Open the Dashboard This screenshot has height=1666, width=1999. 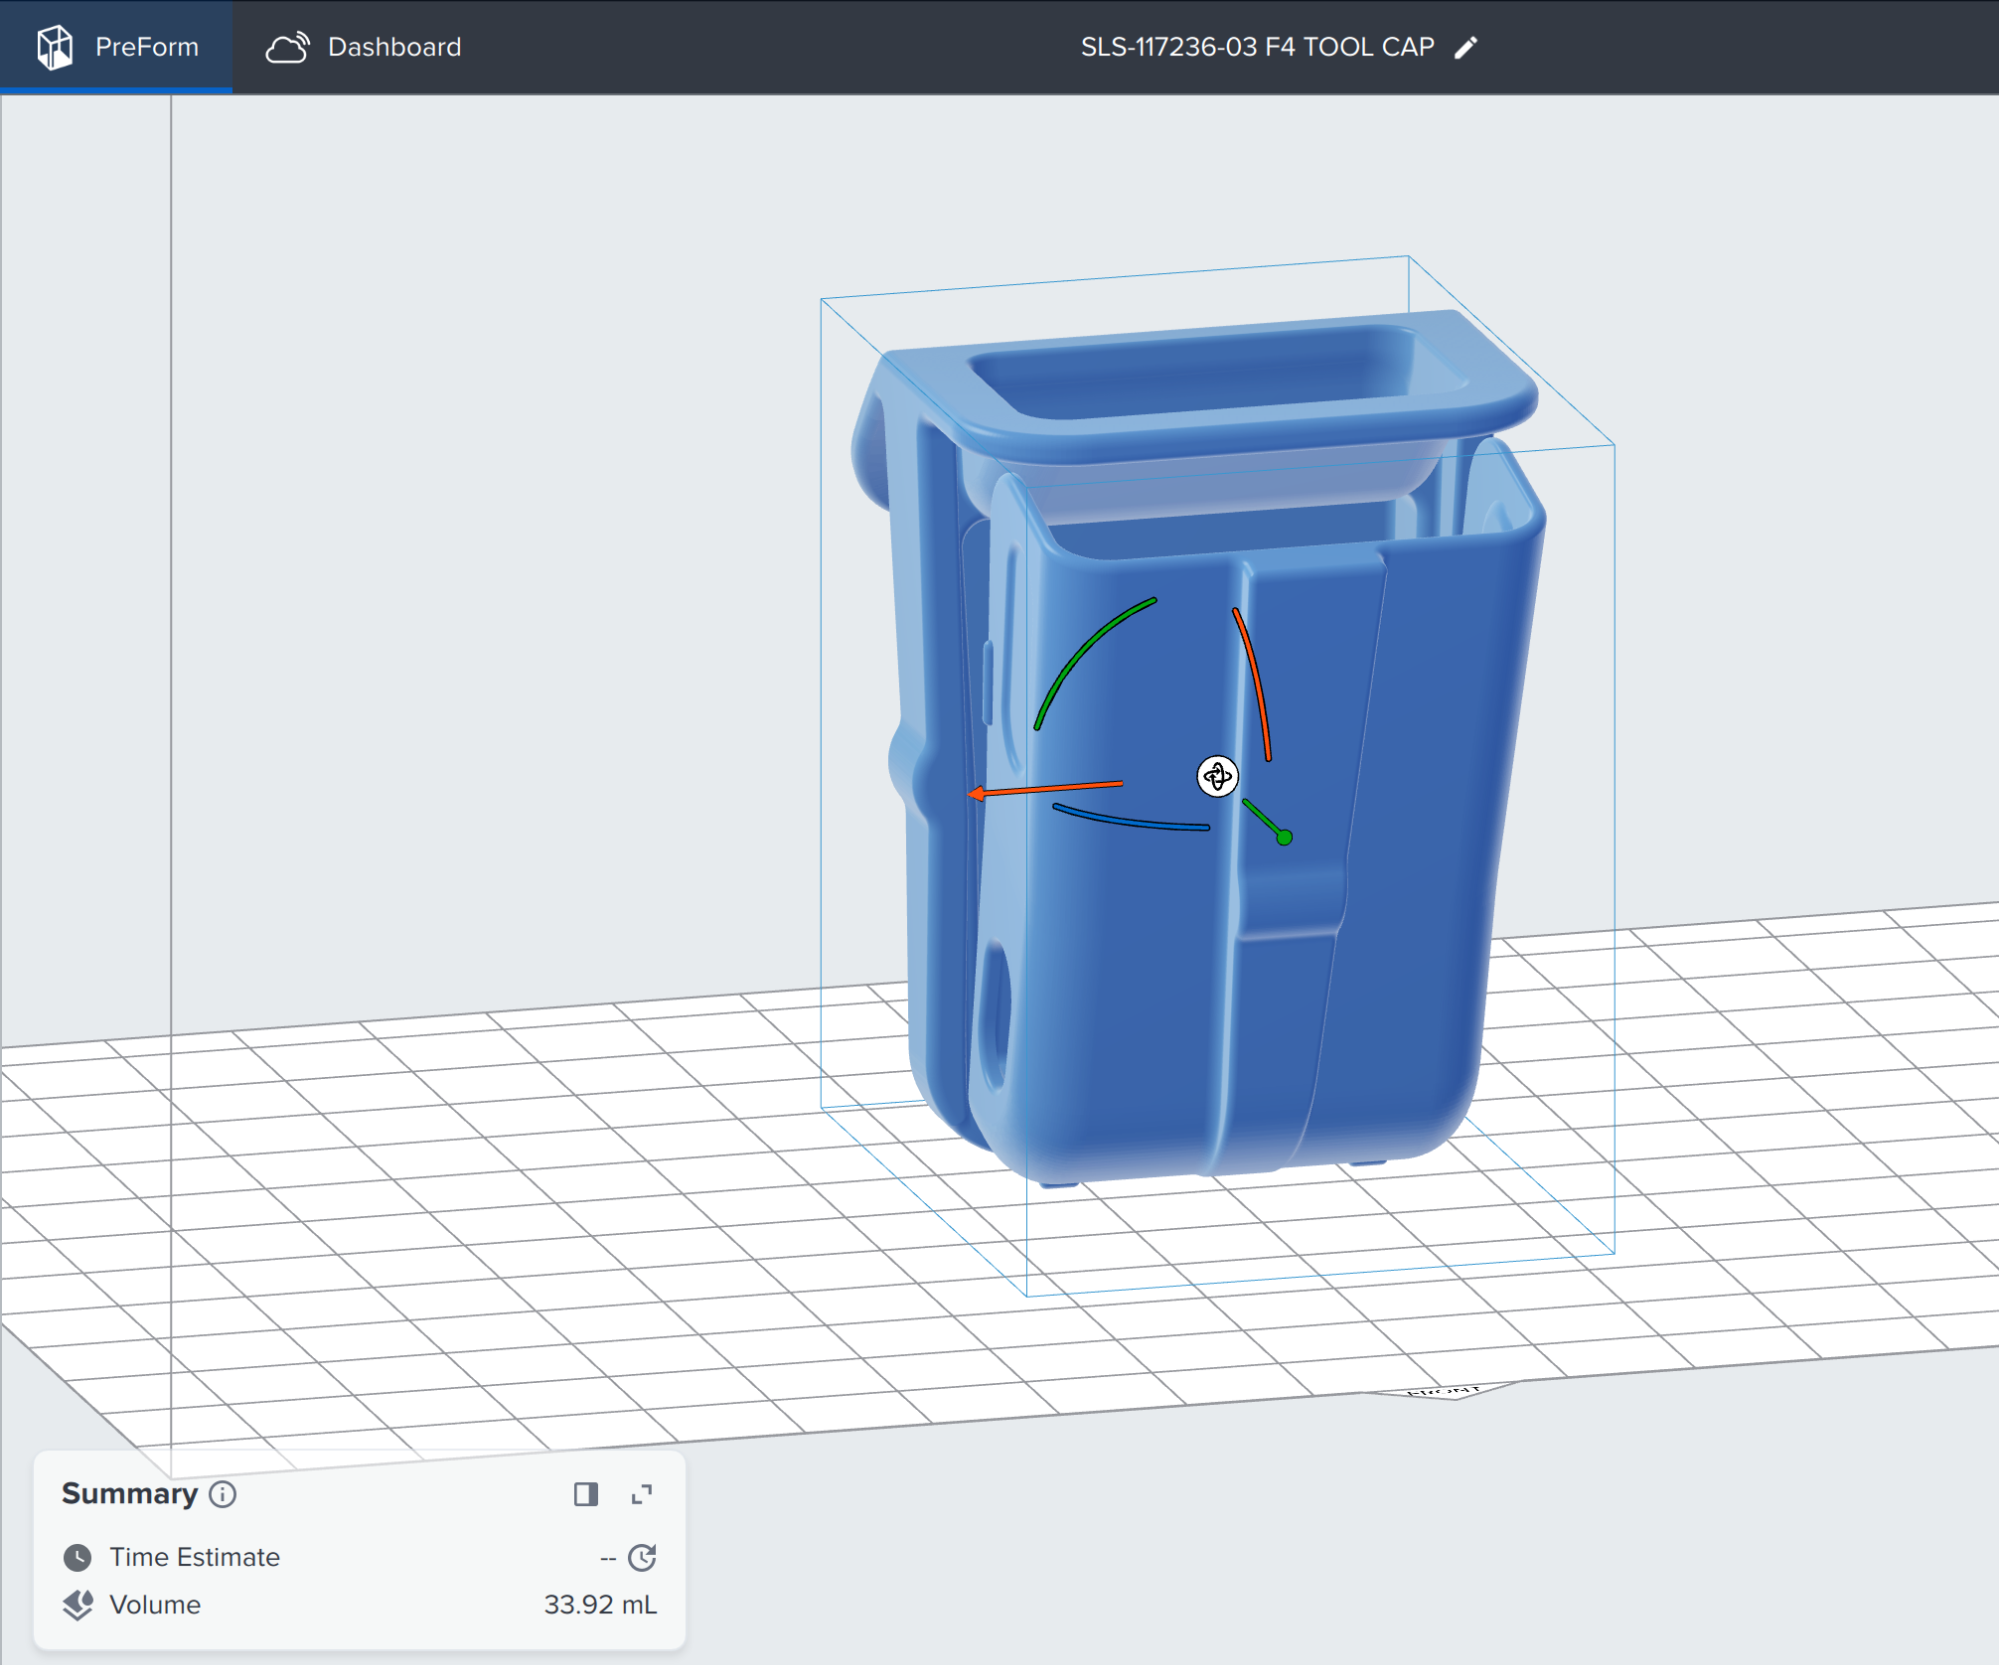(393, 46)
